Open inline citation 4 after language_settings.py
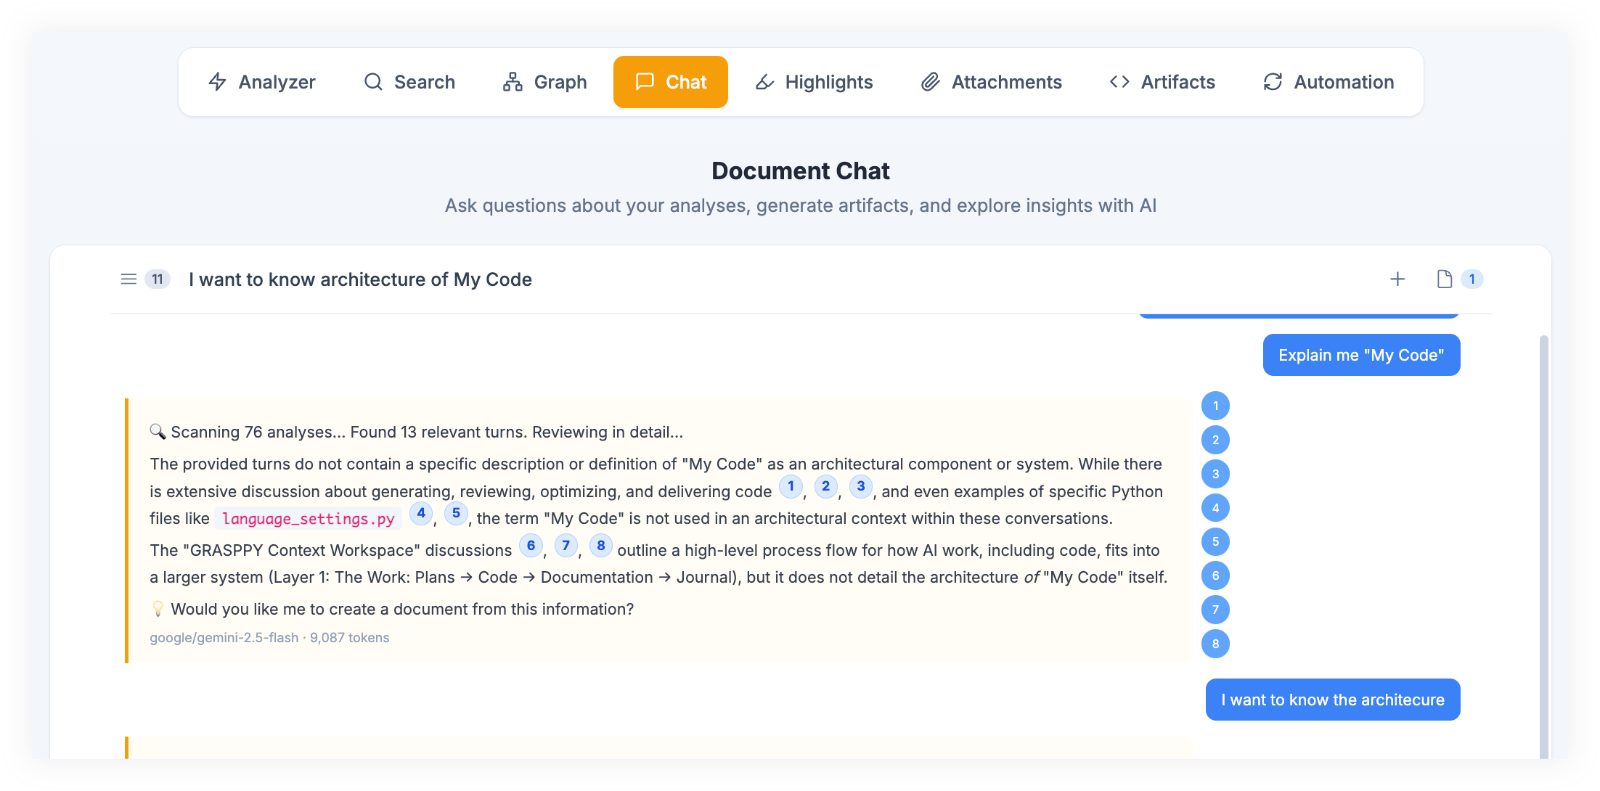This screenshot has height=791, width=1600. tap(421, 513)
